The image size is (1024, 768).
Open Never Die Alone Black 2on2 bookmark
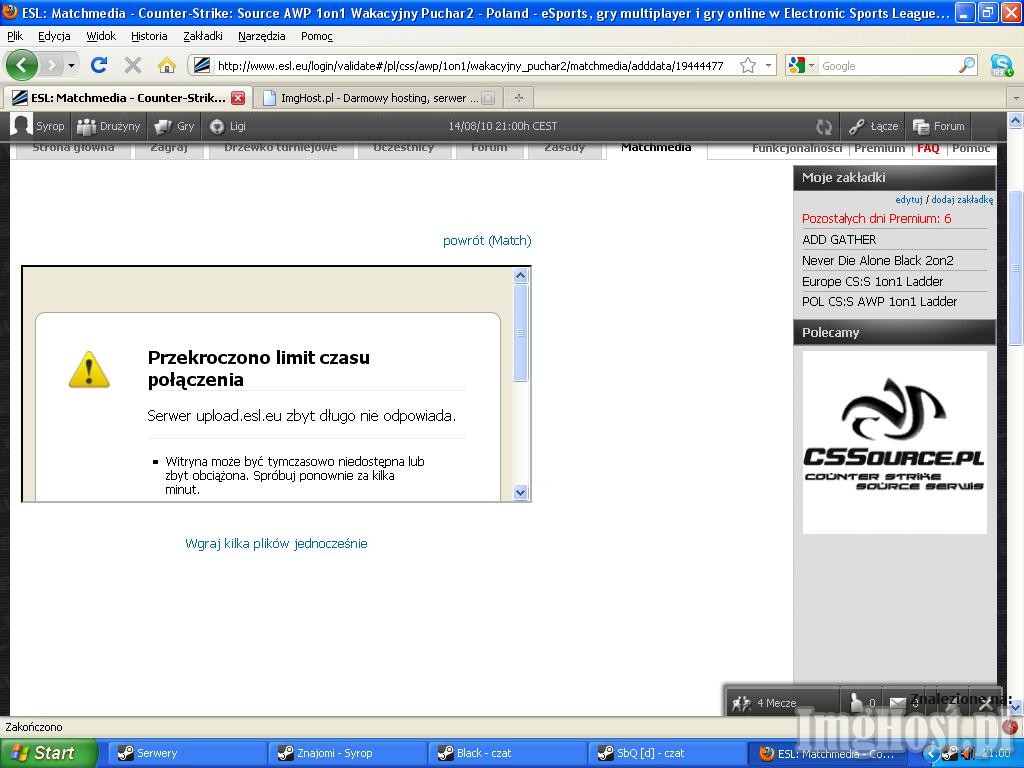(x=878, y=261)
